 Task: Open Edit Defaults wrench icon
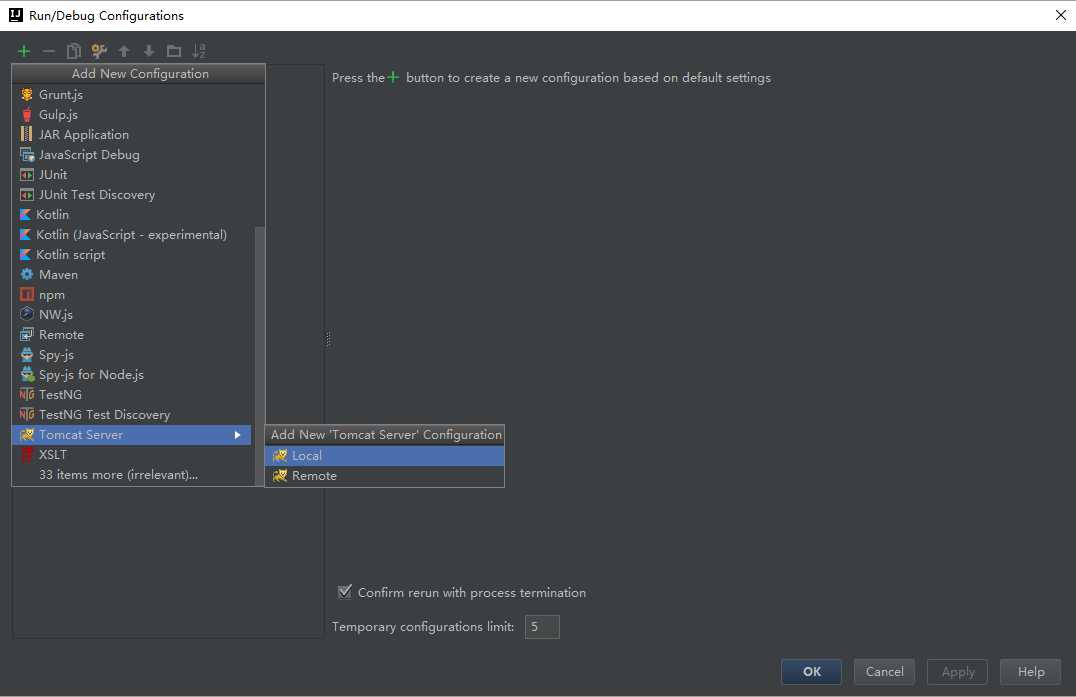click(99, 51)
